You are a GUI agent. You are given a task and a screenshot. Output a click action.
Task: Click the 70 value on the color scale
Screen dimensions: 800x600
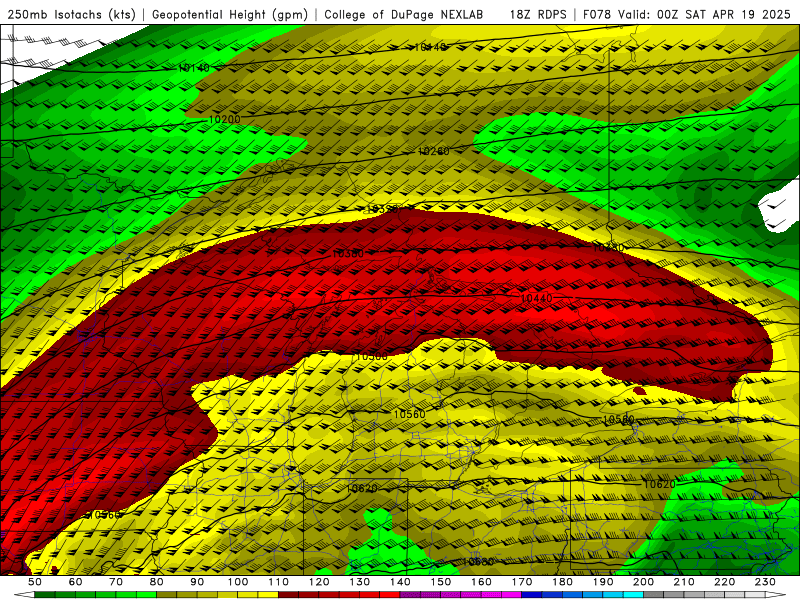coord(116,582)
